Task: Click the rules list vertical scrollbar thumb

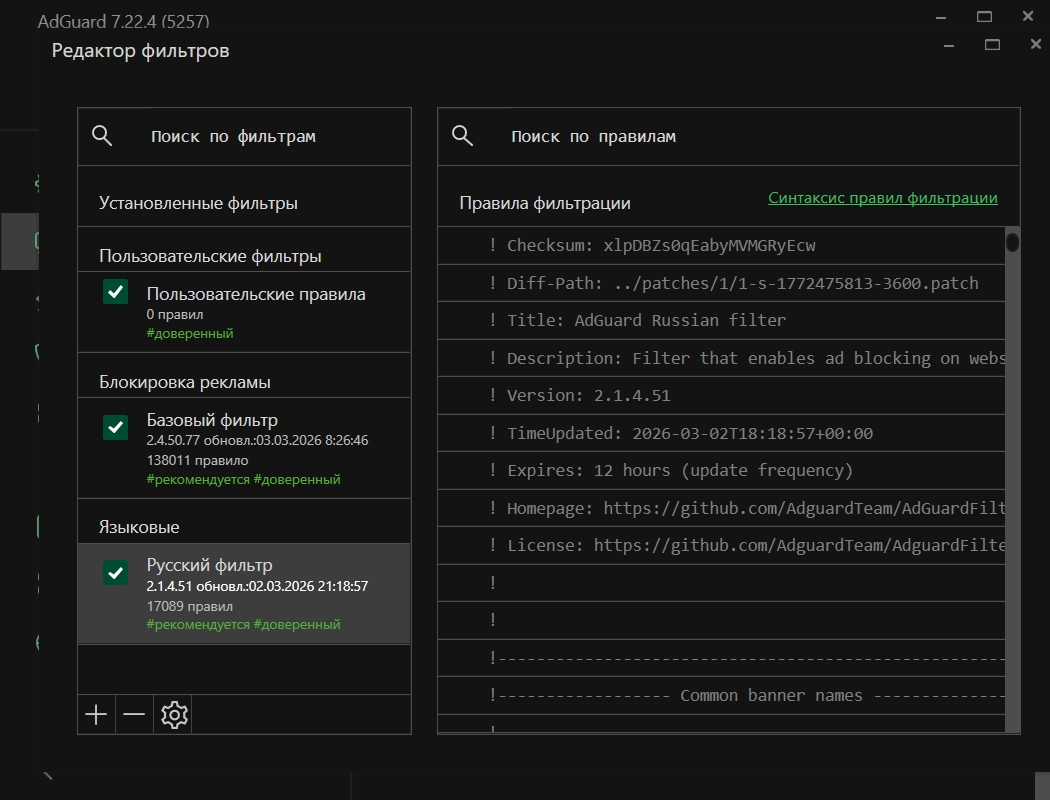Action: [1012, 242]
